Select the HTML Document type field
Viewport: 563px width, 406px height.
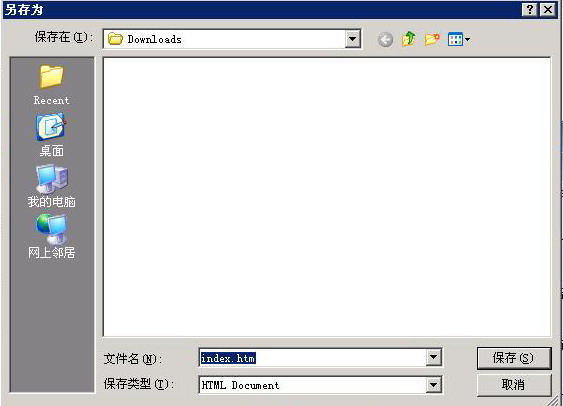(320, 385)
